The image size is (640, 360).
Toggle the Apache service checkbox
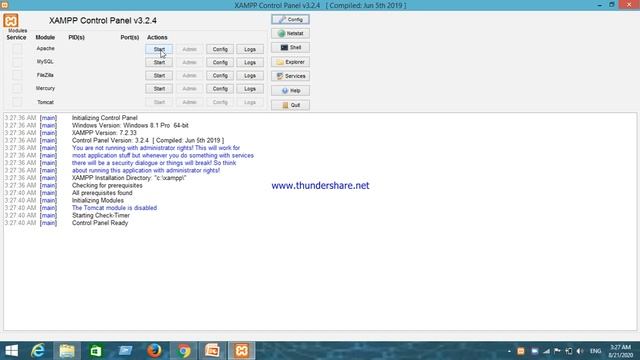[x=17, y=49]
